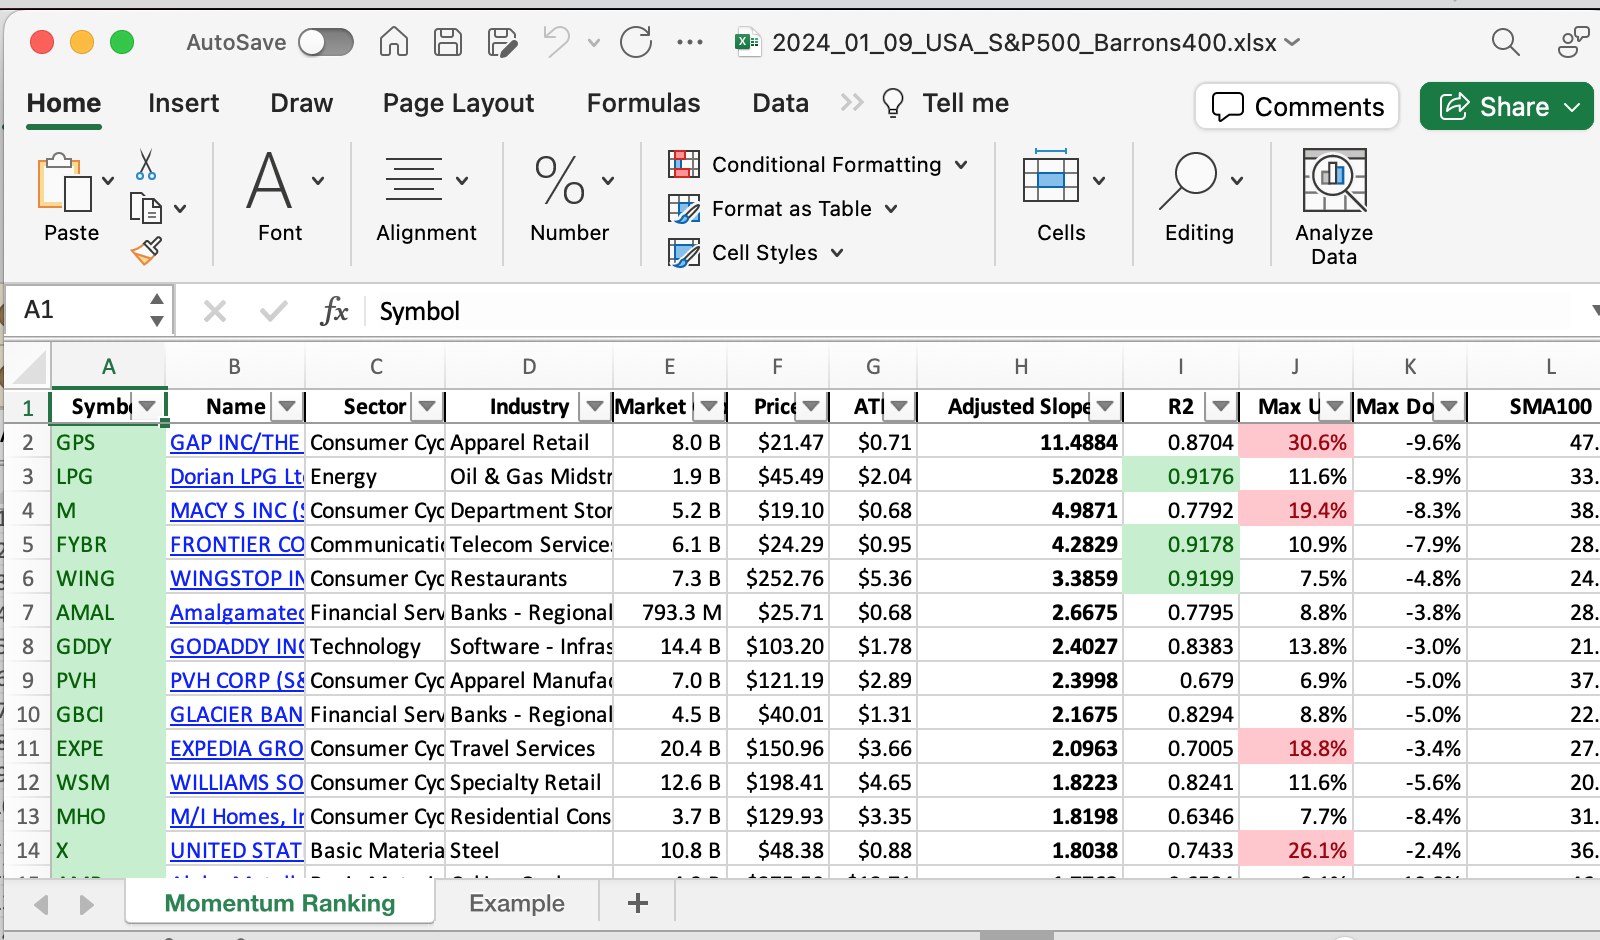
Task: Open the Sector column filter dropdown
Action: click(x=427, y=406)
